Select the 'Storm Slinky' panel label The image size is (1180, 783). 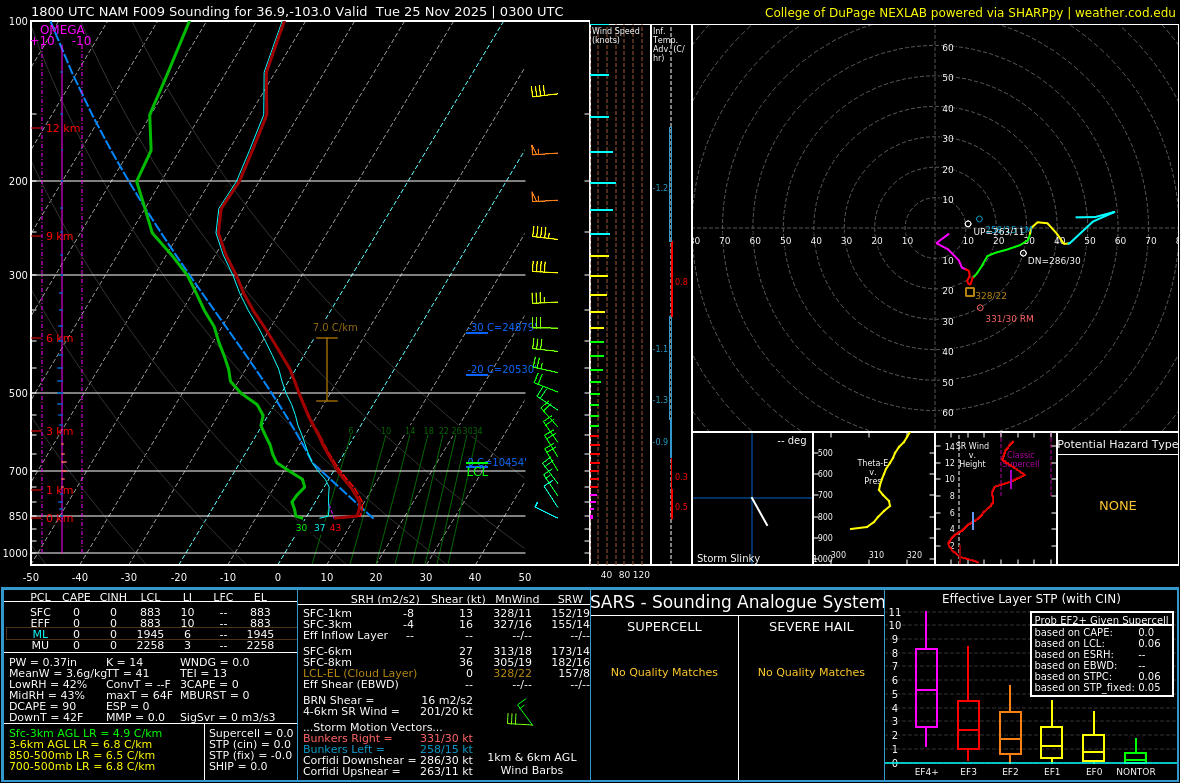tap(728, 559)
